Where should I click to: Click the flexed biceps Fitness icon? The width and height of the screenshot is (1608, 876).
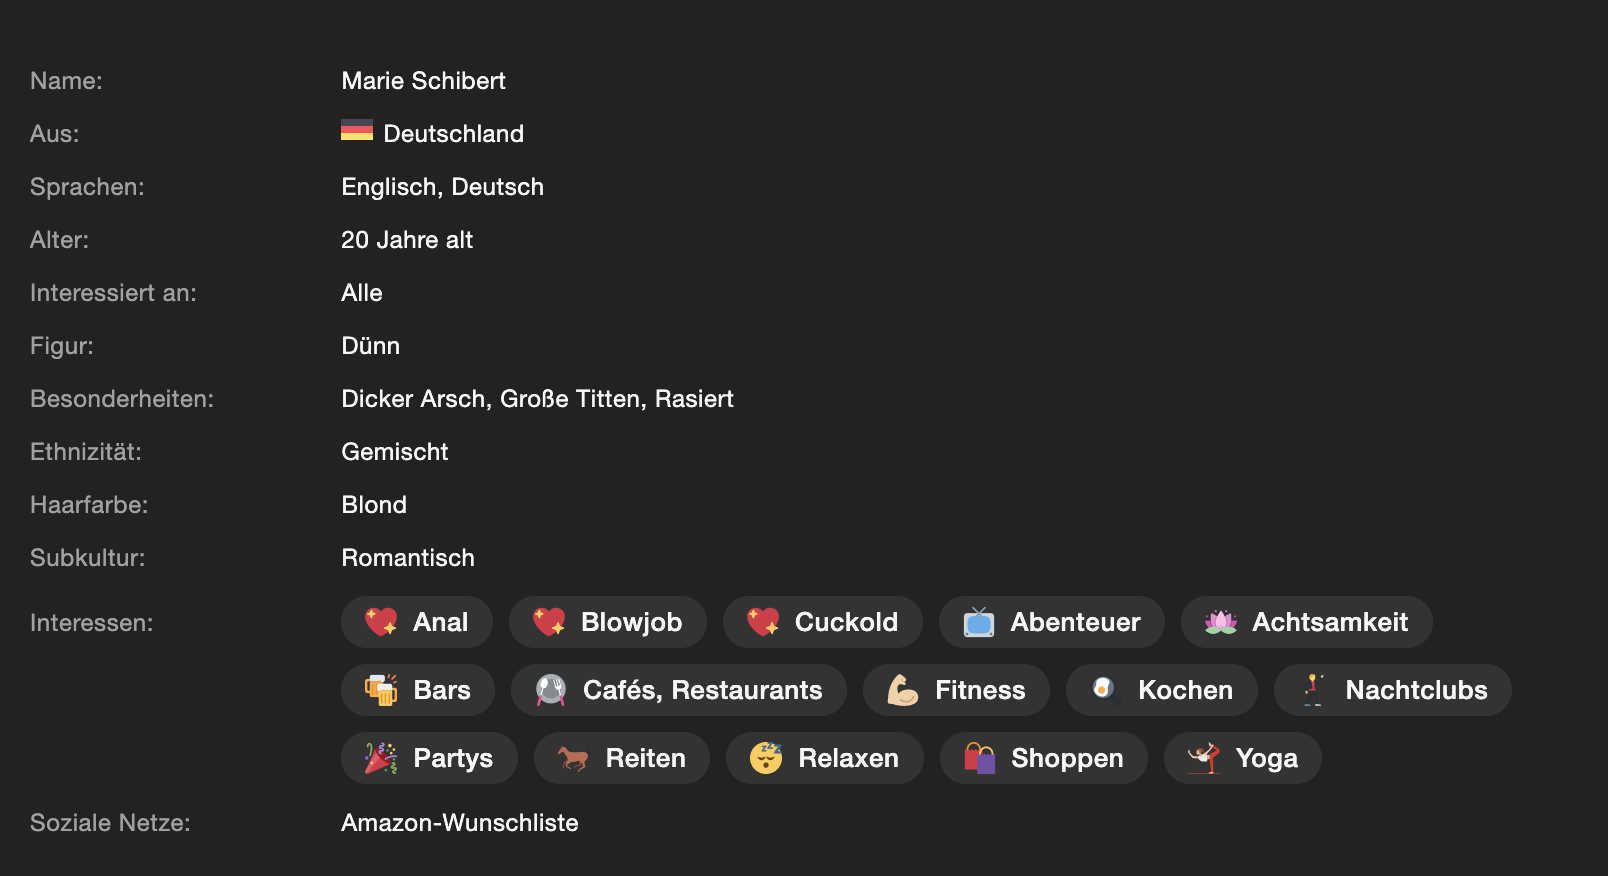point(902,690)
